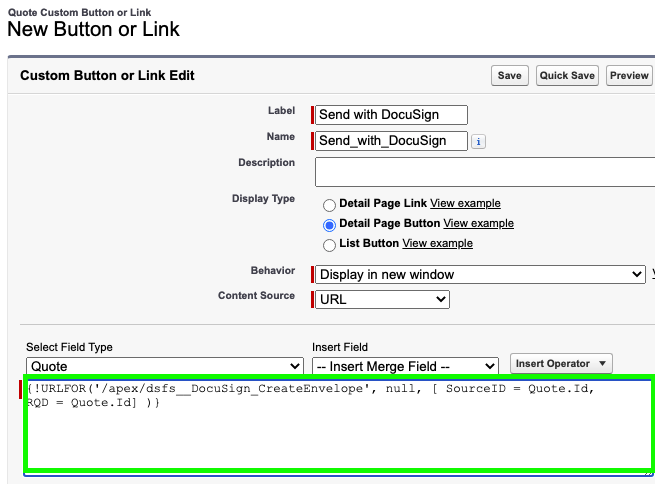Select the List Button radio option
Image resolution: width=655 pixels, height=484 pixels.
point(329,245)
